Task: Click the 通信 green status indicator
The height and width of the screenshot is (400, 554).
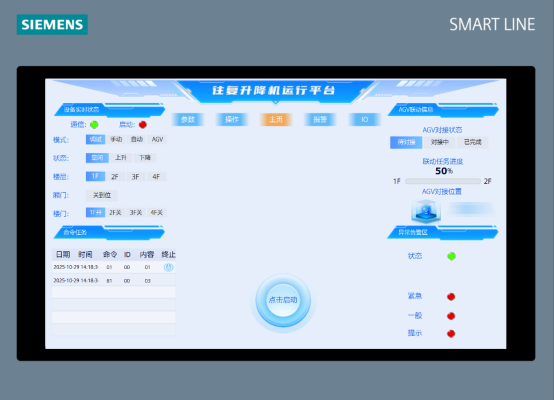Action: (x=94, y=125)
